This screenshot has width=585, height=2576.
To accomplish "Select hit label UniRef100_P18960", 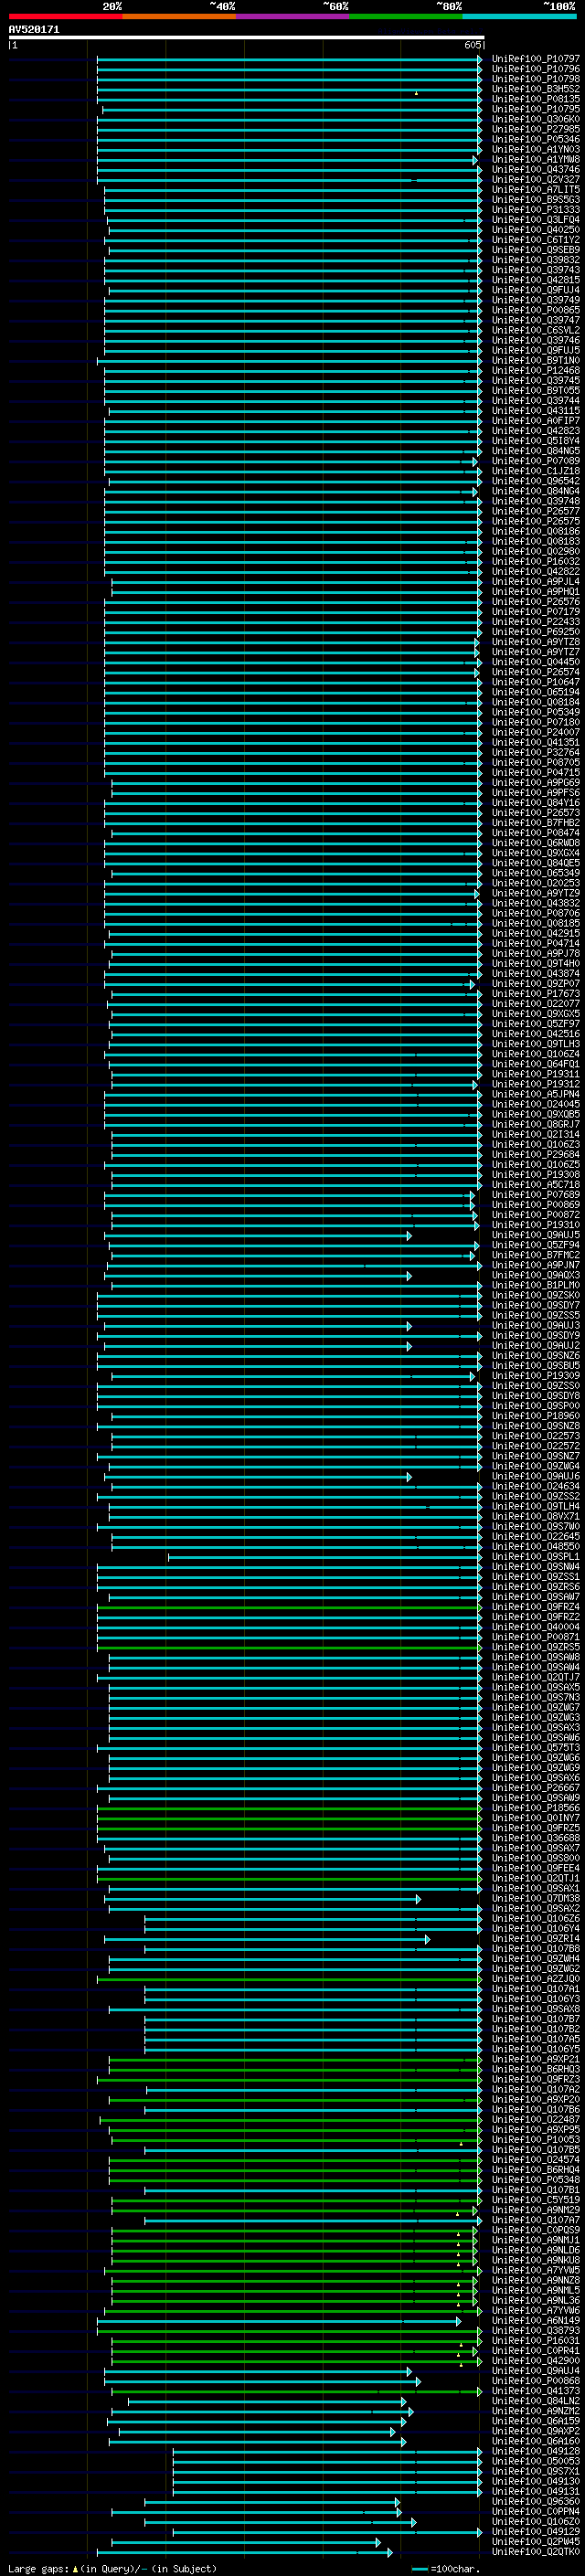I will [536, 1416].
